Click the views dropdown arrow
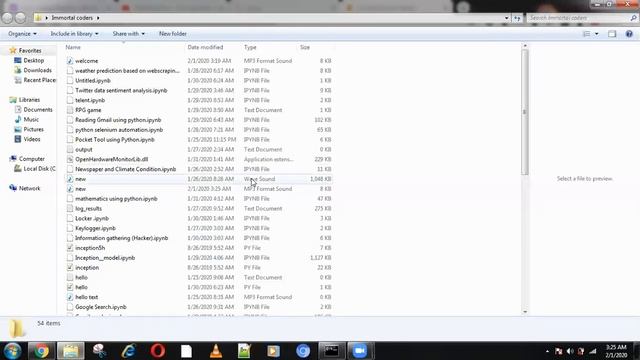 [x=597, y=34]
